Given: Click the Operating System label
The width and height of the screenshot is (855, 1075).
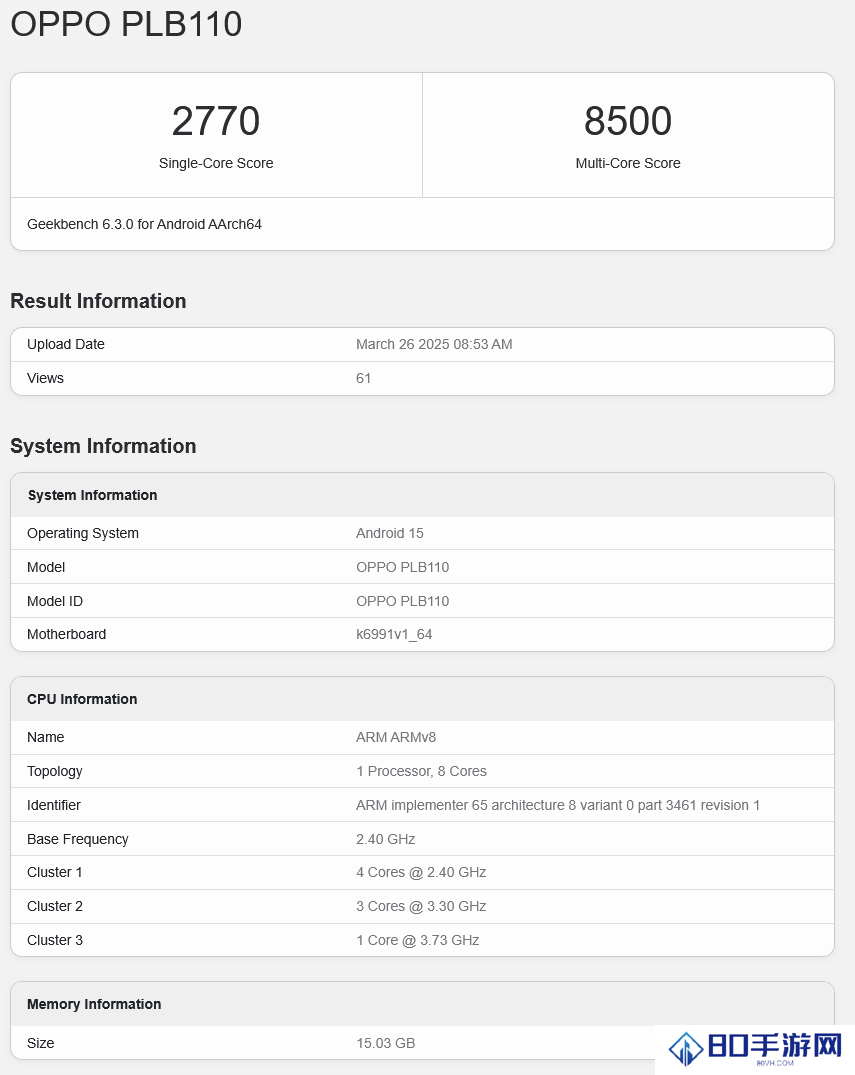Looking at the screenshot, I should click(83, 533).
